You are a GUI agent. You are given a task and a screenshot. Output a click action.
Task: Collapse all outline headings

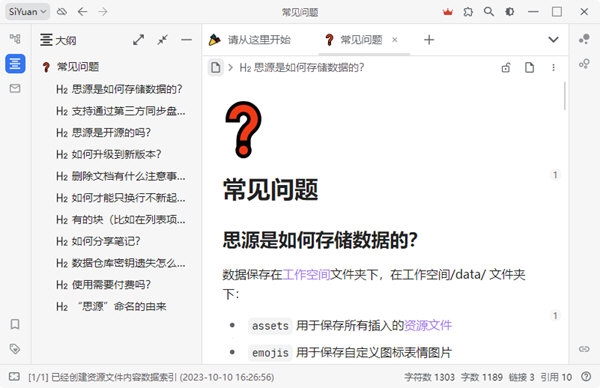[163, 40]
